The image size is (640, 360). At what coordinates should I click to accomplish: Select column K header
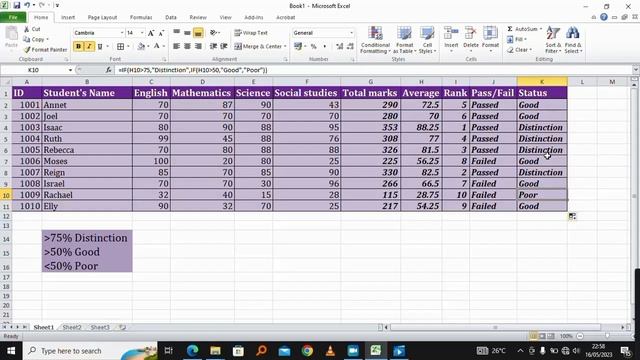point(542,82)
